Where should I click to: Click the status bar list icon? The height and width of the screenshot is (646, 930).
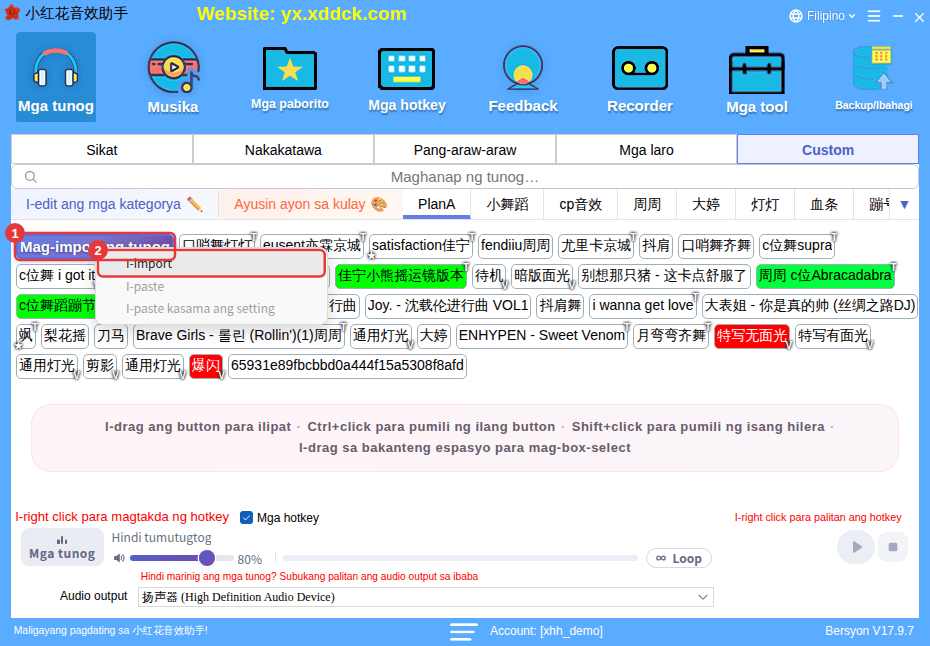coord(463,631)
